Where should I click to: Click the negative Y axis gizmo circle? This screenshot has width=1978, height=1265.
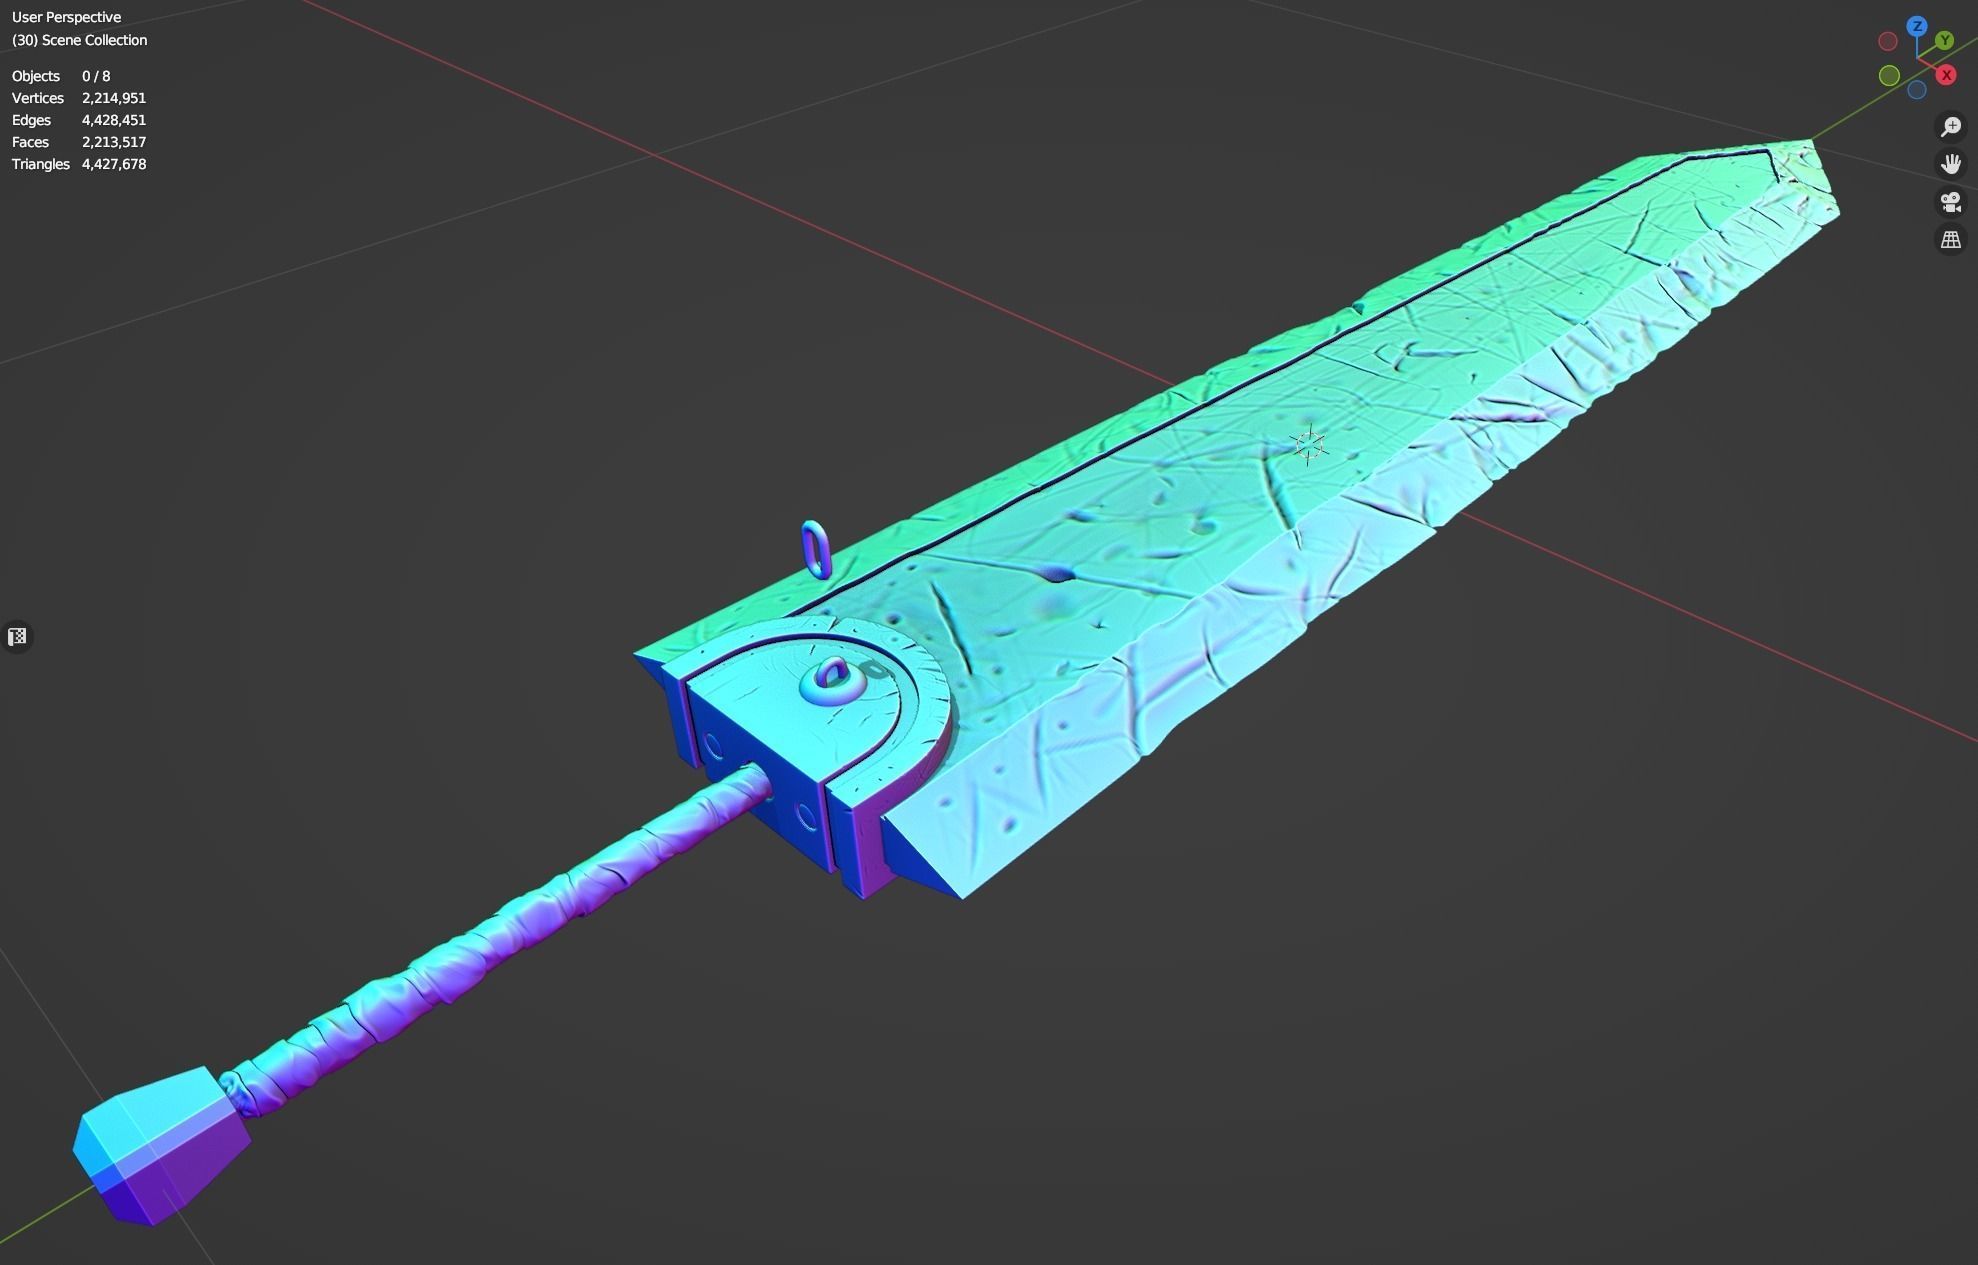tap(1889, 75)
